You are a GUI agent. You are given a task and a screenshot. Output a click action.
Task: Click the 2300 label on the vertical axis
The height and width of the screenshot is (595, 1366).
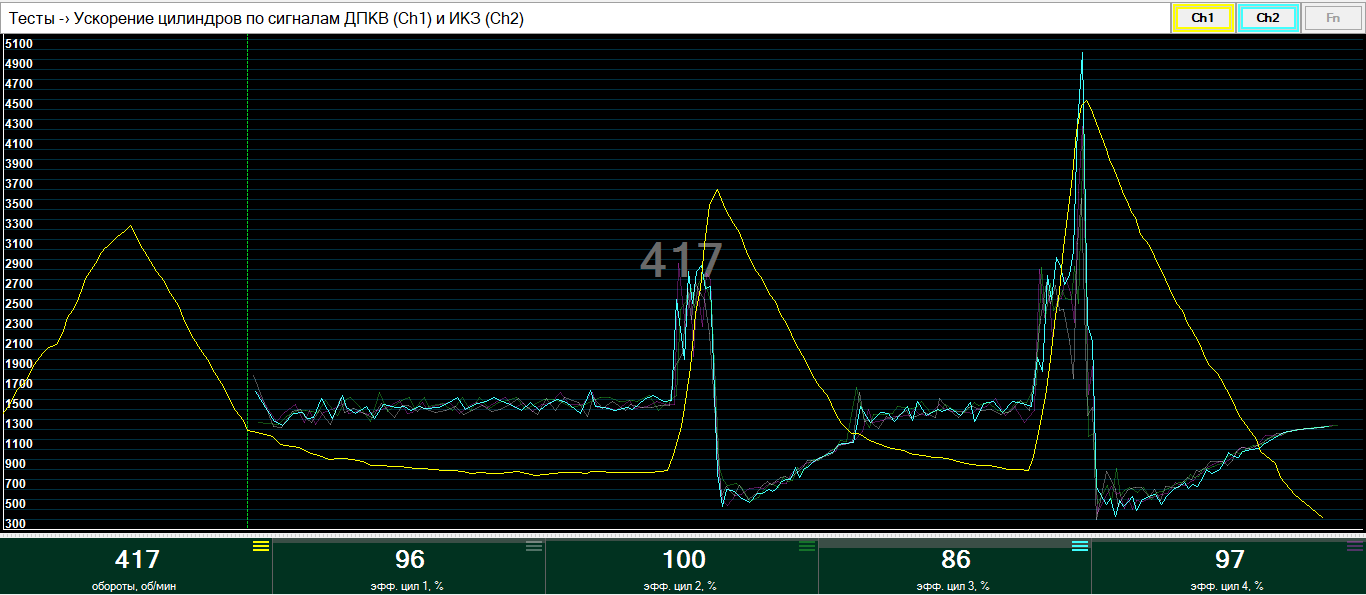pyautogui.click(x=19, y=324)
